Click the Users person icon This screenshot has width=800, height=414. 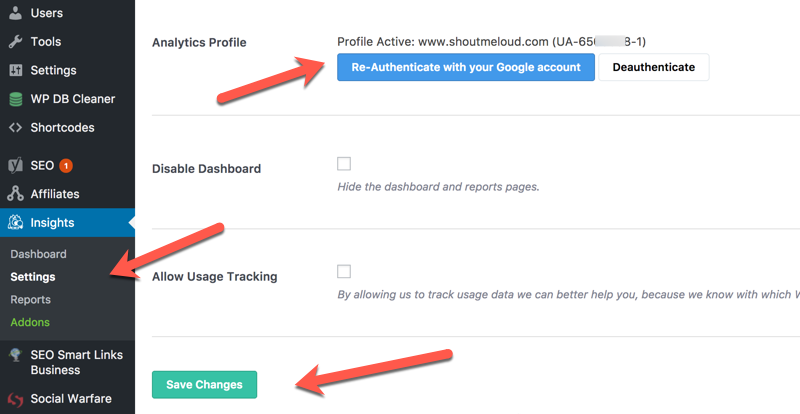(x=15, y=13)
